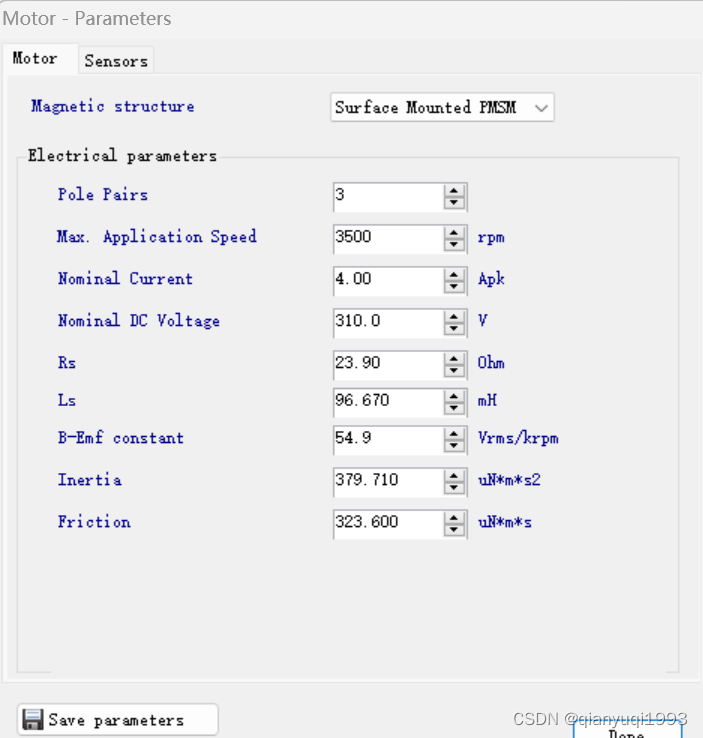This screenshot has height=738, width=703.
Task: Decrease Nominal Current spinner value
Action: 455,286
